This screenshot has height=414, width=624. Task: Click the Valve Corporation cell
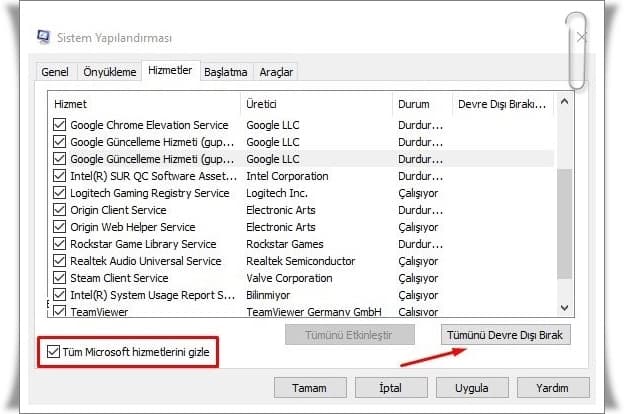click(289, 278)
